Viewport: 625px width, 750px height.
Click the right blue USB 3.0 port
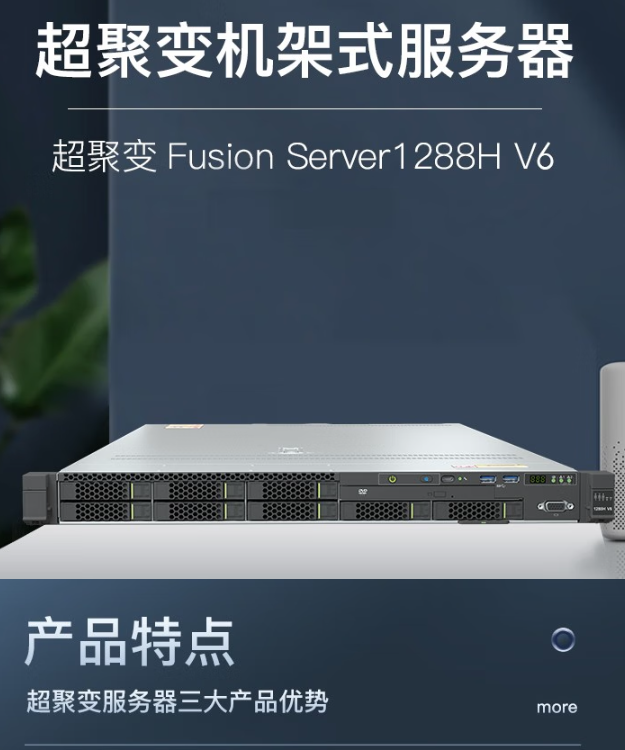point(511,479)
